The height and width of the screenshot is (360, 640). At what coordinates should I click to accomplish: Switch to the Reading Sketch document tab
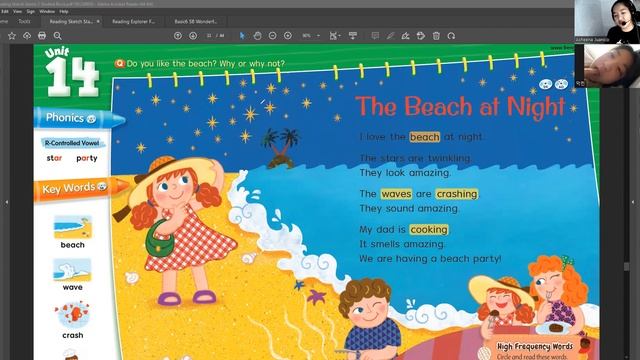point(70,21)
